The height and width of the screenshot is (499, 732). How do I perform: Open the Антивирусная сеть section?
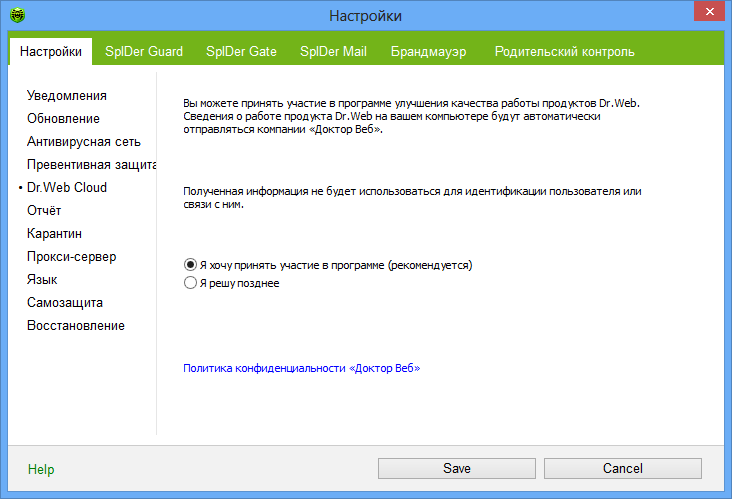[84, 141]
